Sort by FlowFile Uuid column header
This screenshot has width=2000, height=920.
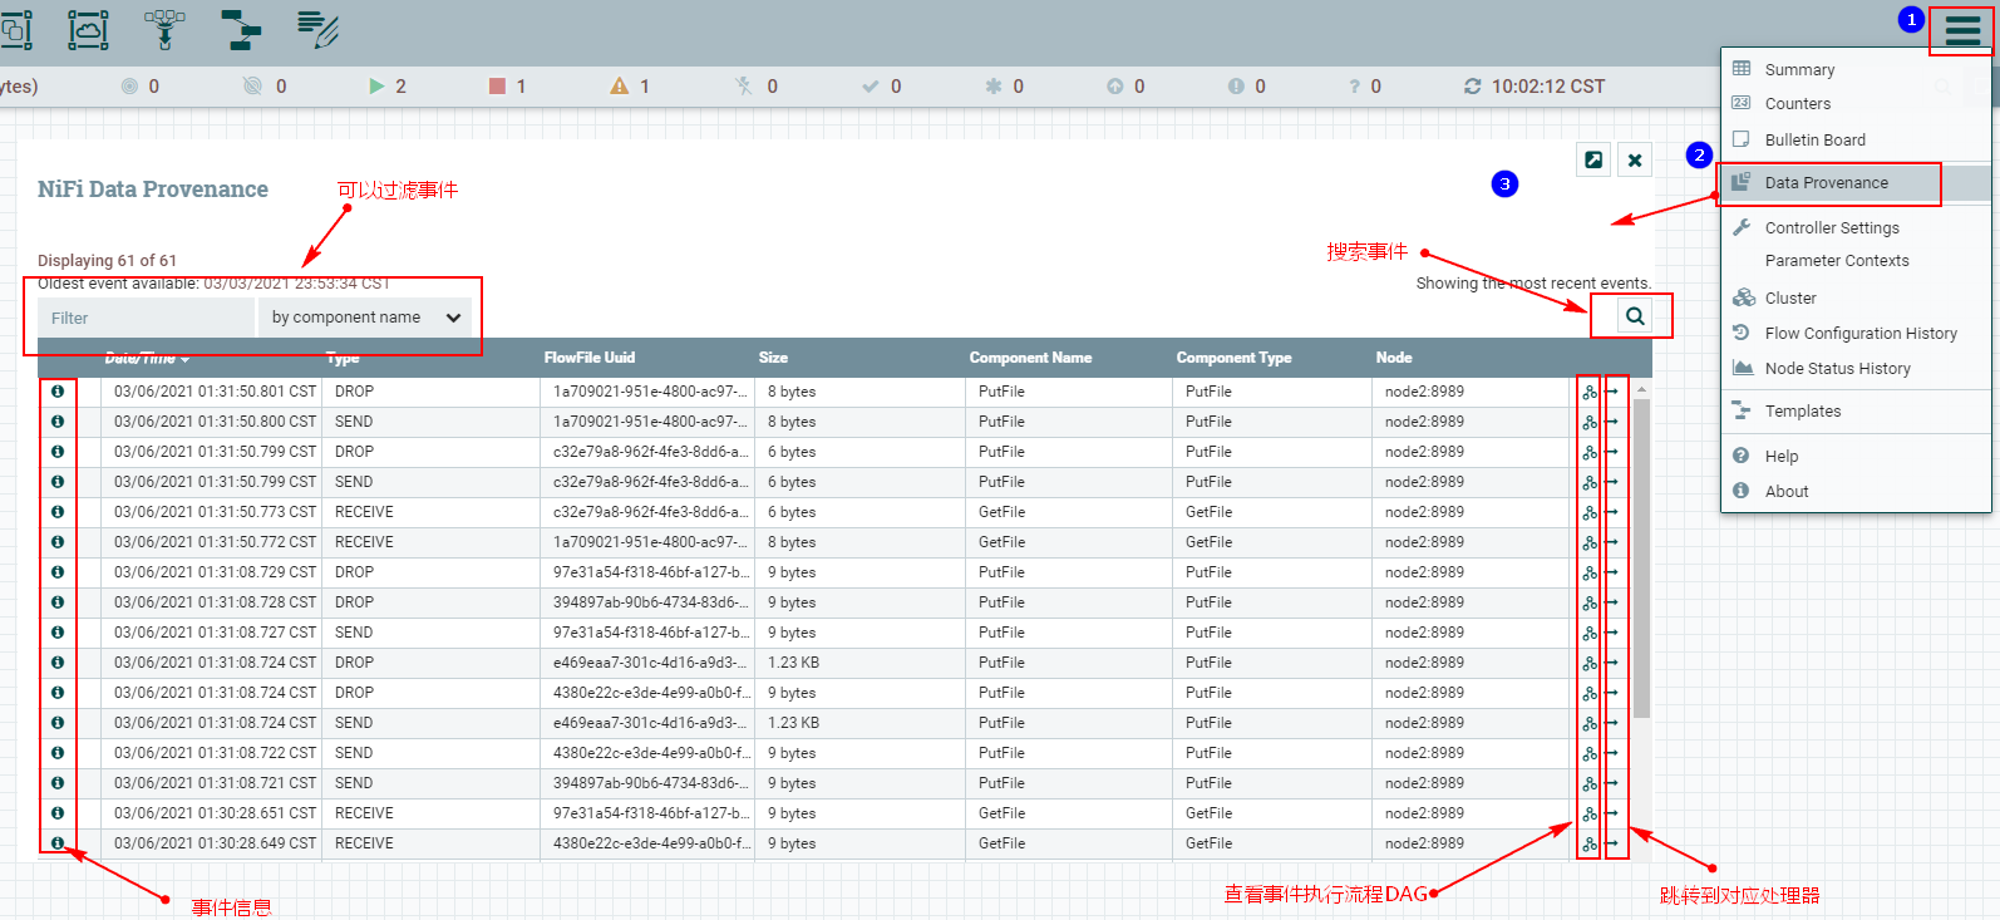coord(589,357)
